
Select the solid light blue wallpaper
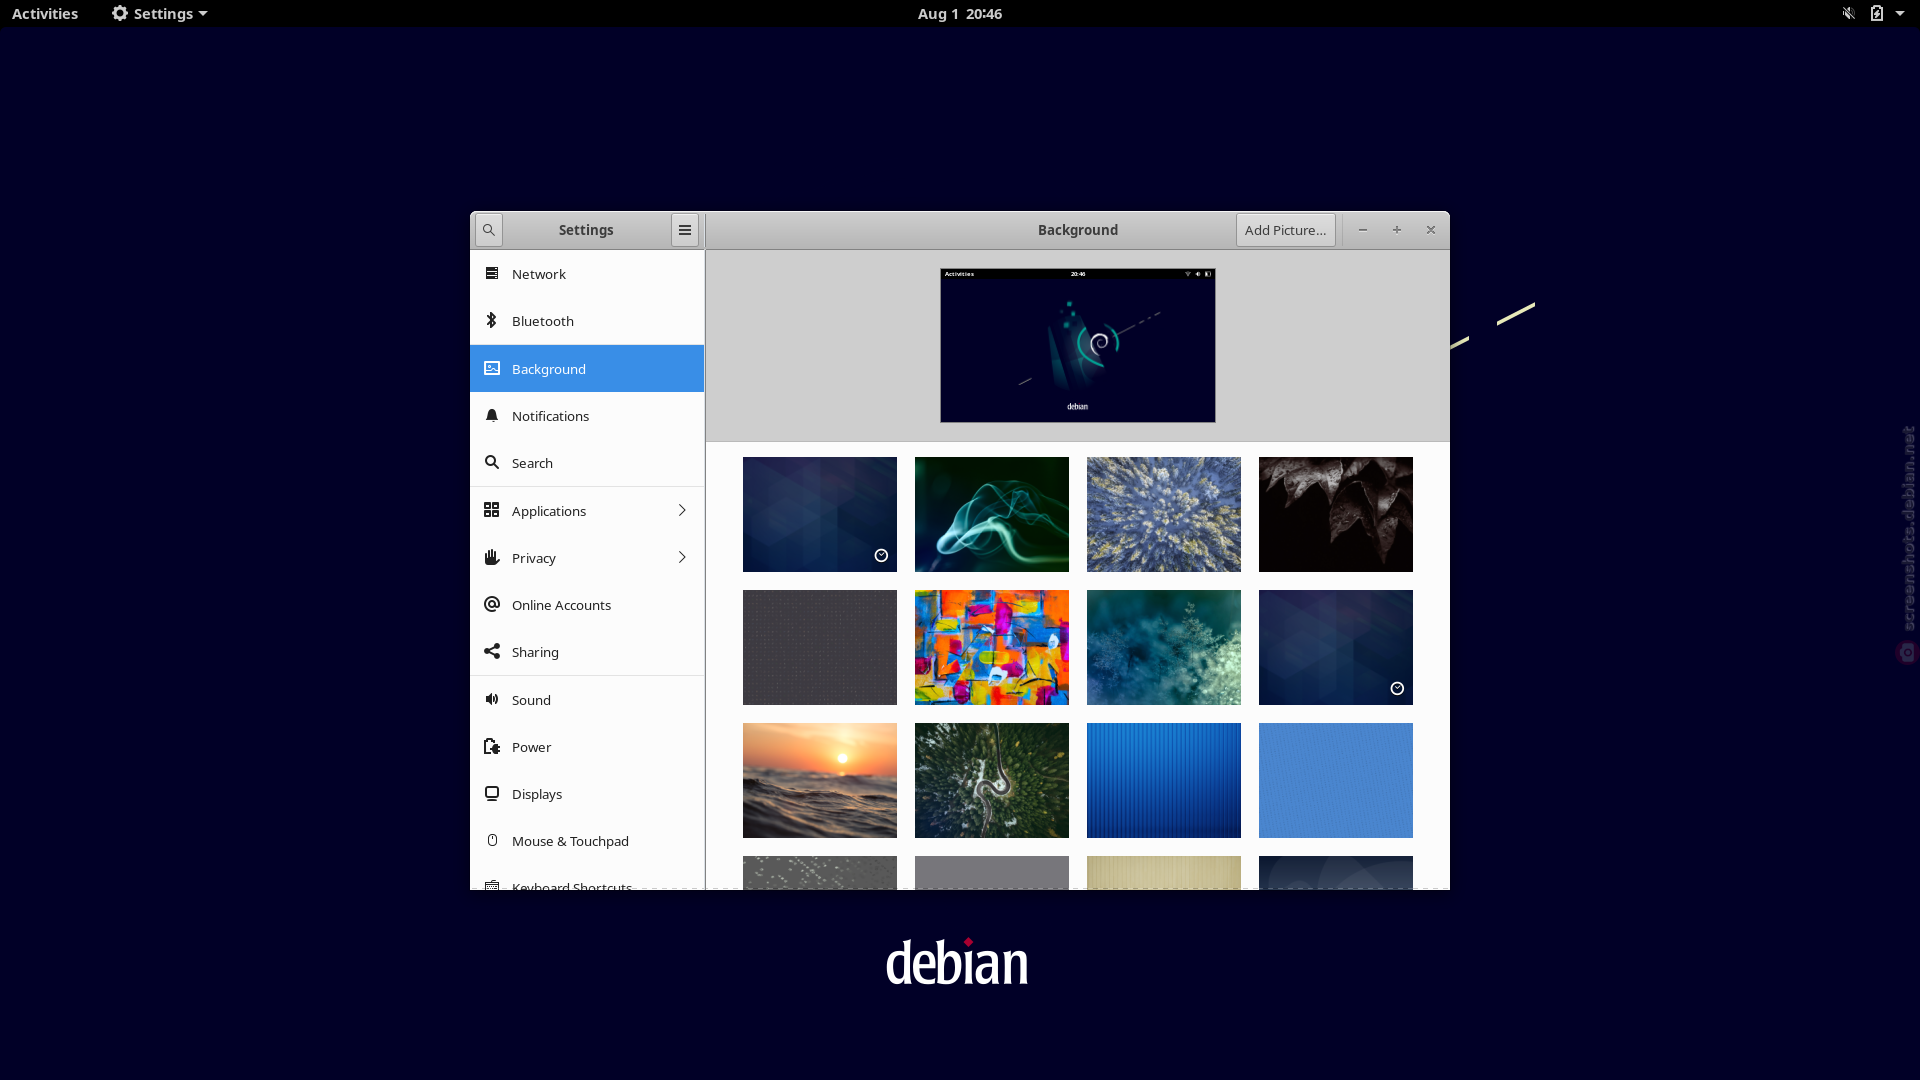click(x=1336, y=780)
